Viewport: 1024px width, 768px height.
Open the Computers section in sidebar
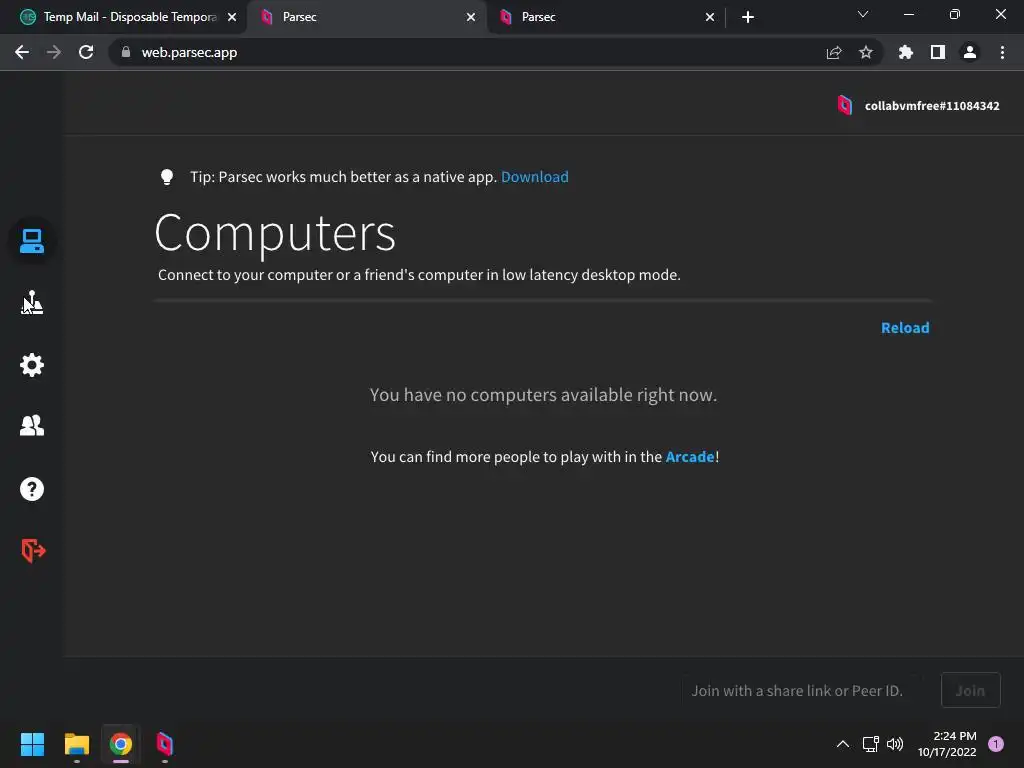tap(31, 241)
